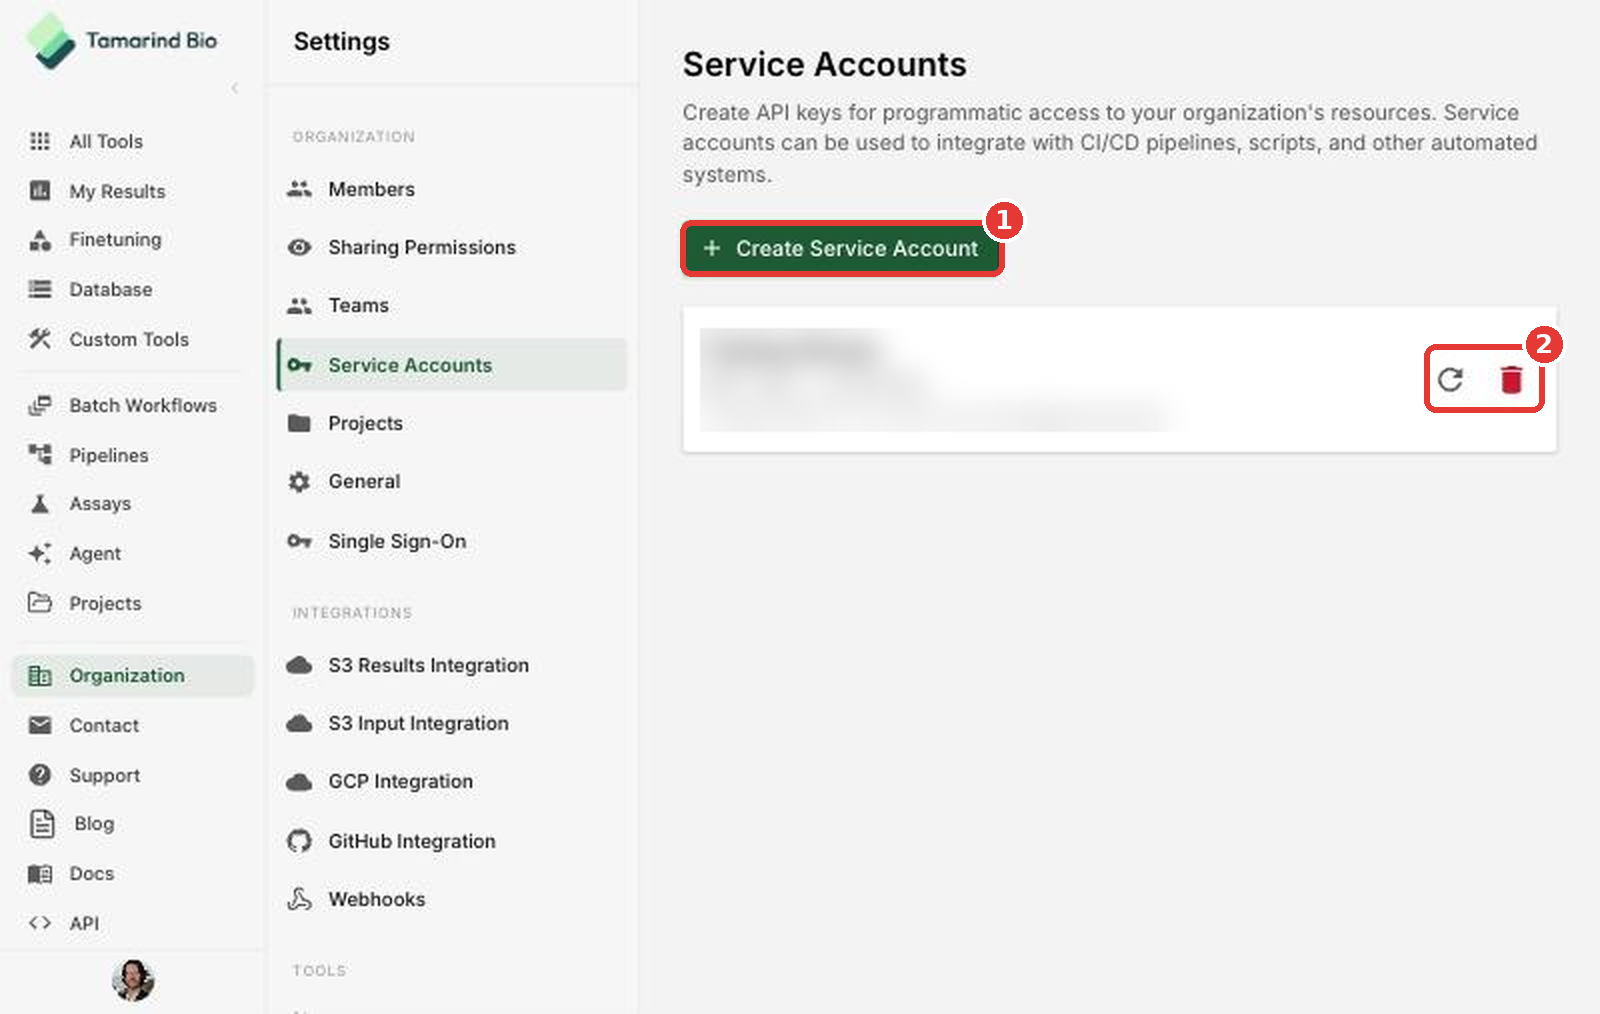
Task: Open S3 Results Integration
Action: [452, 665]
